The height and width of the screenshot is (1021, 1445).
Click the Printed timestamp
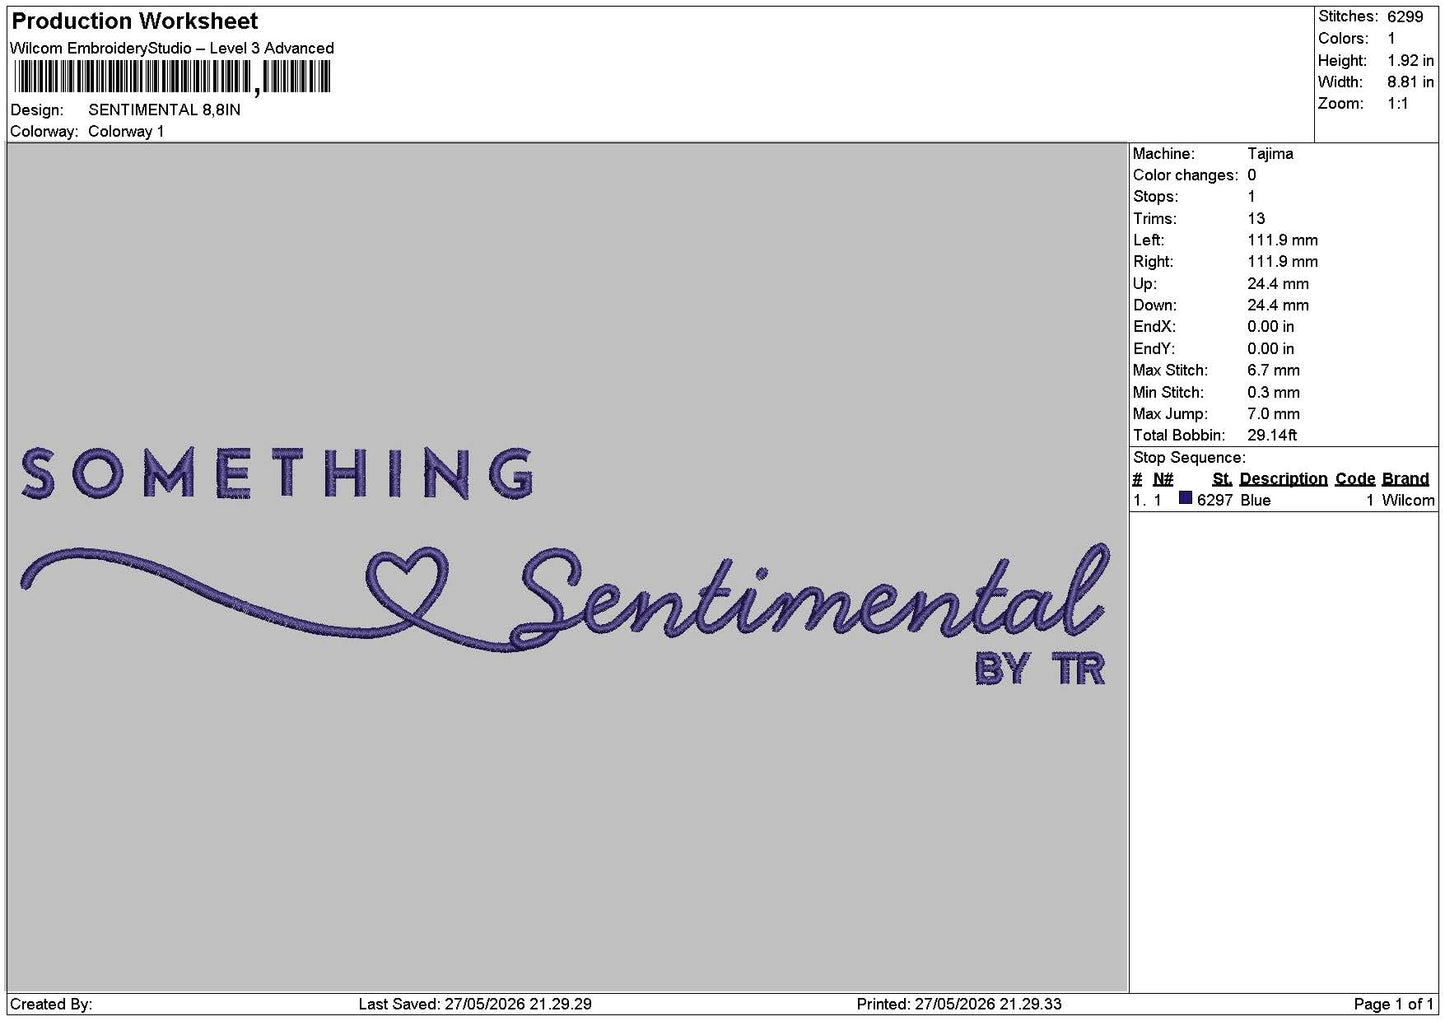[959, 1005]
